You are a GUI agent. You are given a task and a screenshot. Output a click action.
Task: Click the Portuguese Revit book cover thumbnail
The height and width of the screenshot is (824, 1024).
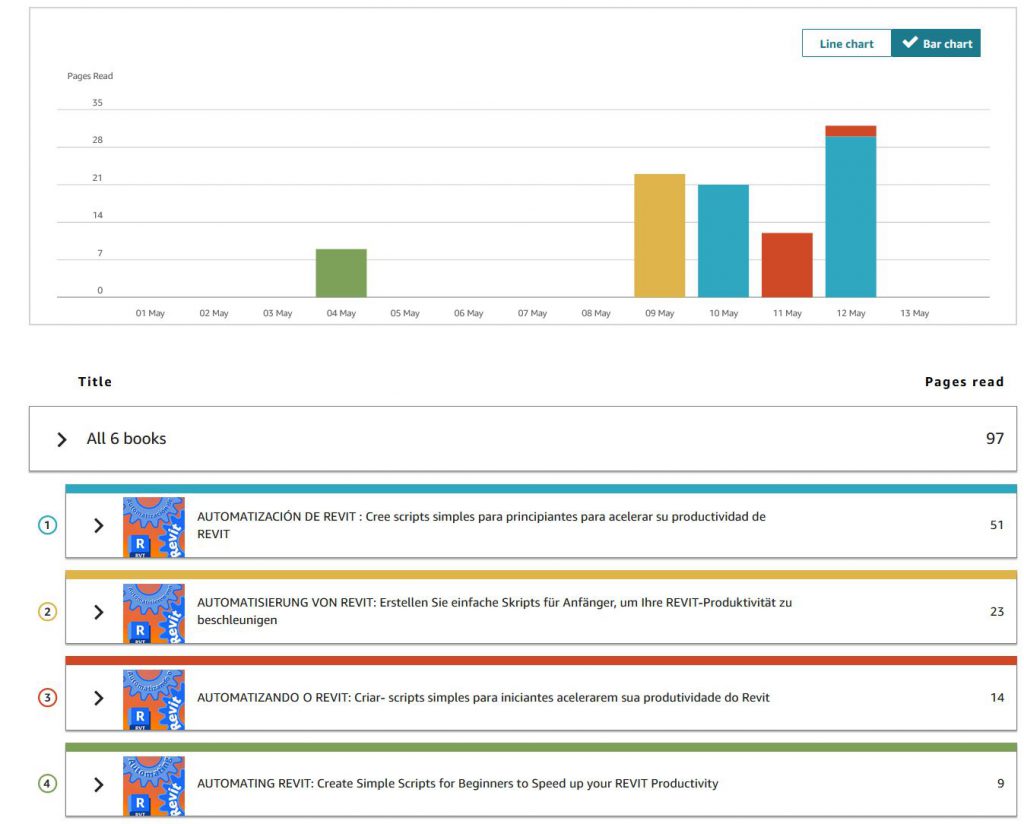click(153, 698)
